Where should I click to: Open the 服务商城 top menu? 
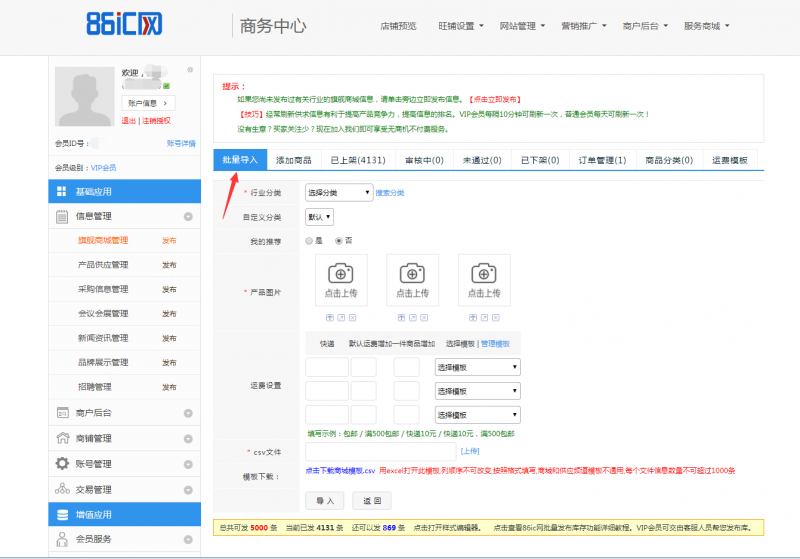[707, 26]
